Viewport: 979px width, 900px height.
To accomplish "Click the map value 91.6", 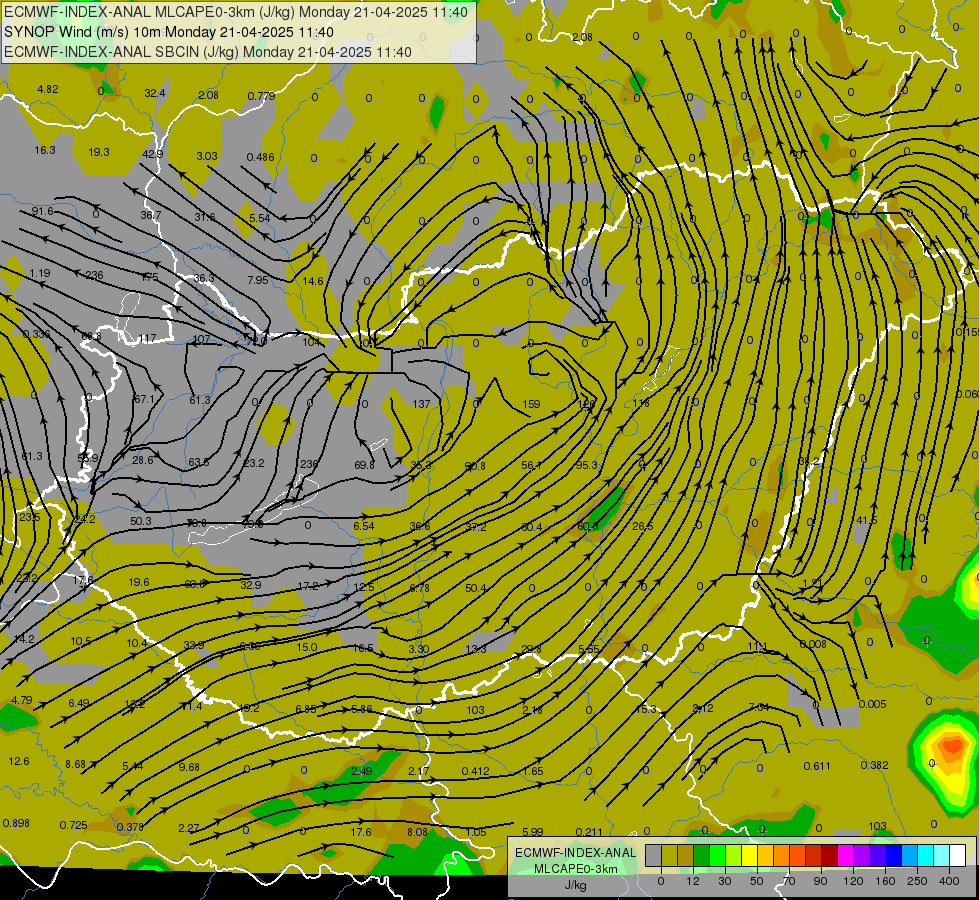I will 42,211.
